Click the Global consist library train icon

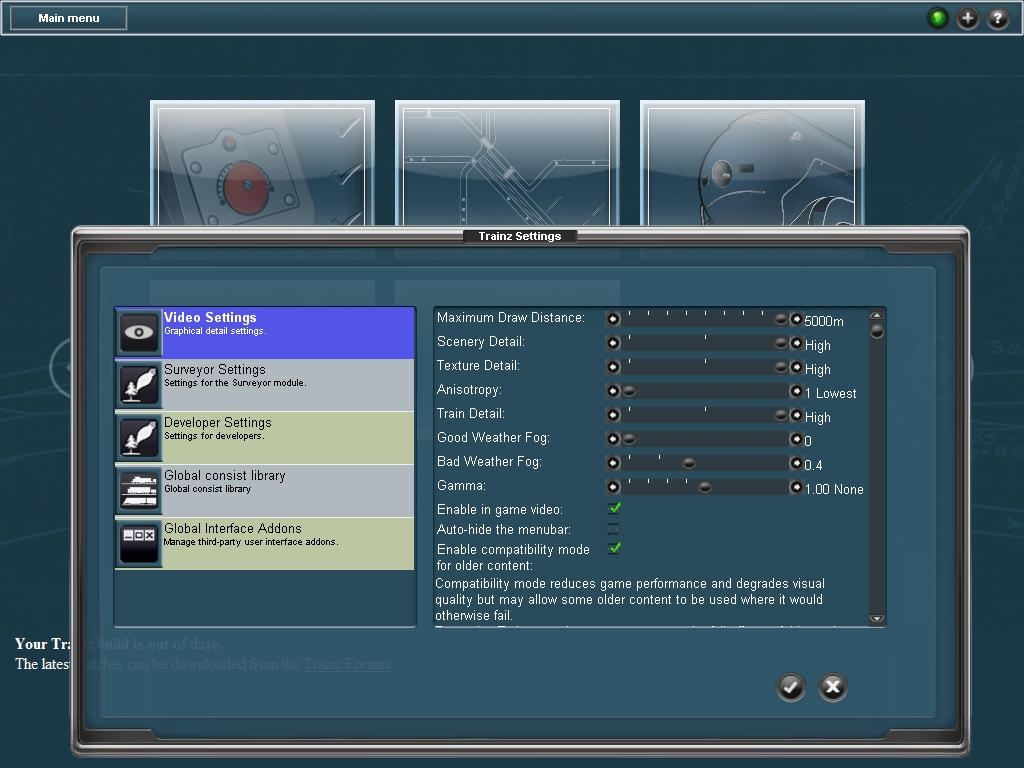(x=139, y=490)
